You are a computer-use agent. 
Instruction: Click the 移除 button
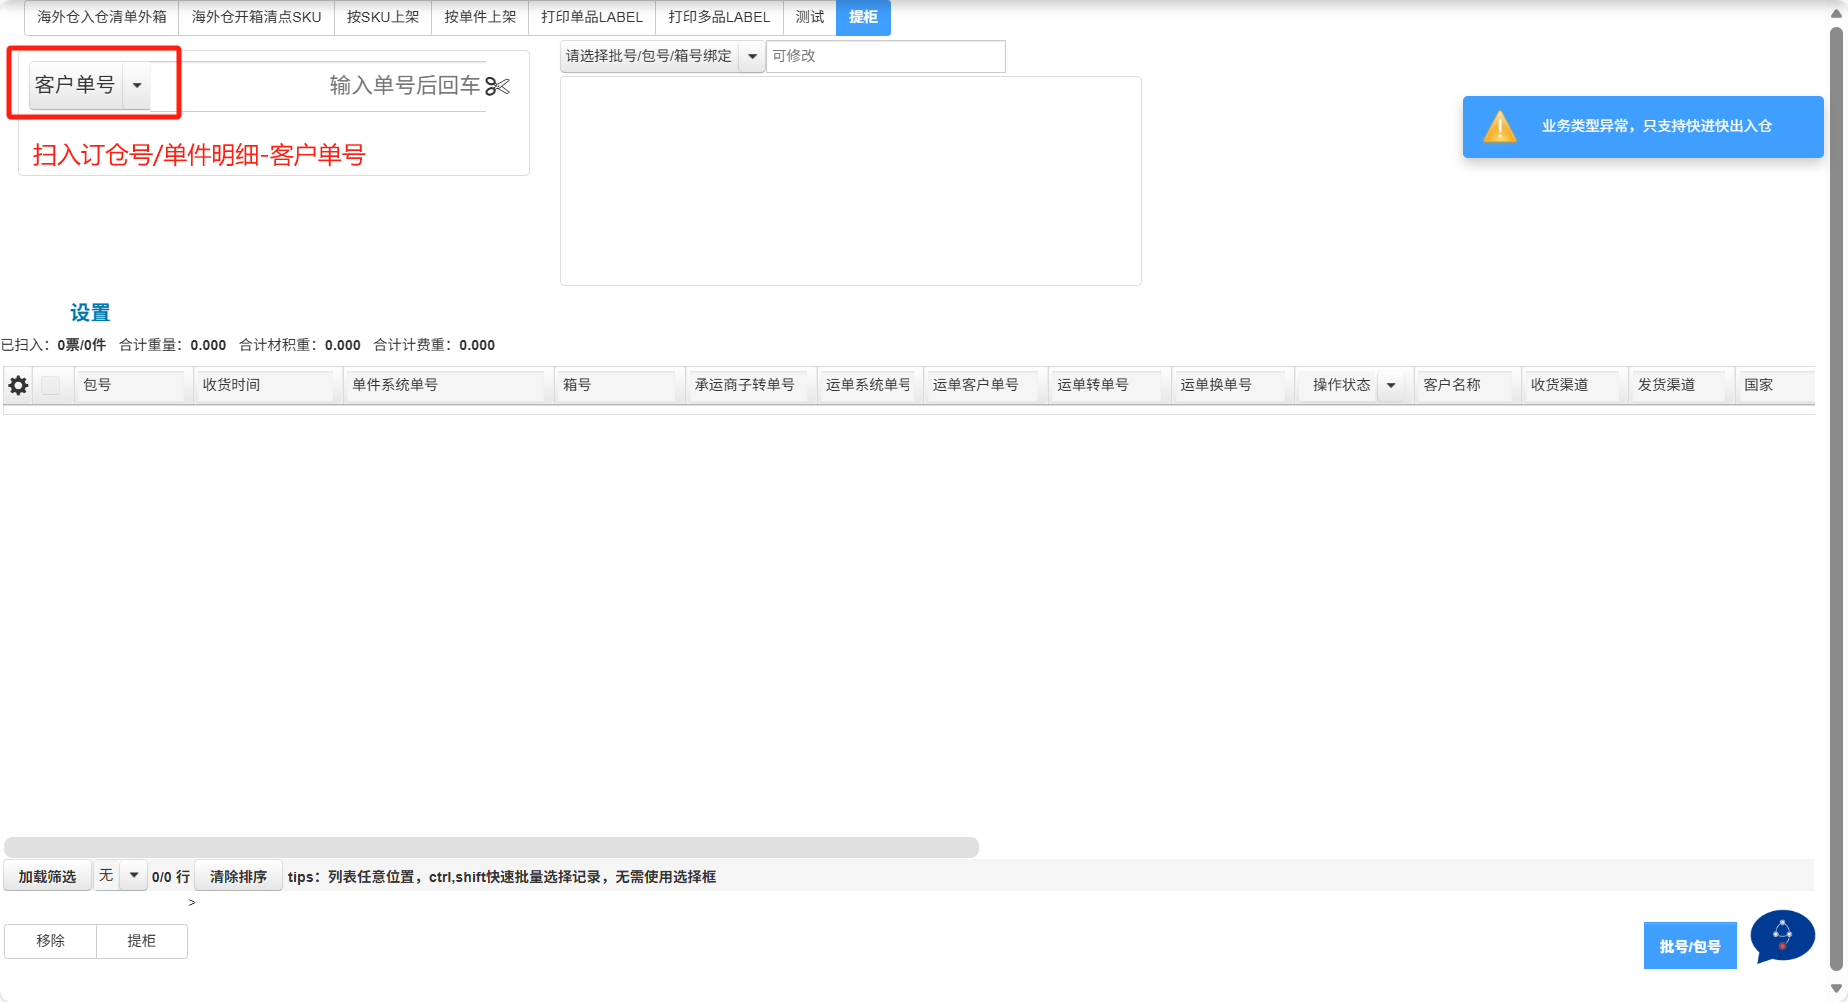[x=51, y=941]
